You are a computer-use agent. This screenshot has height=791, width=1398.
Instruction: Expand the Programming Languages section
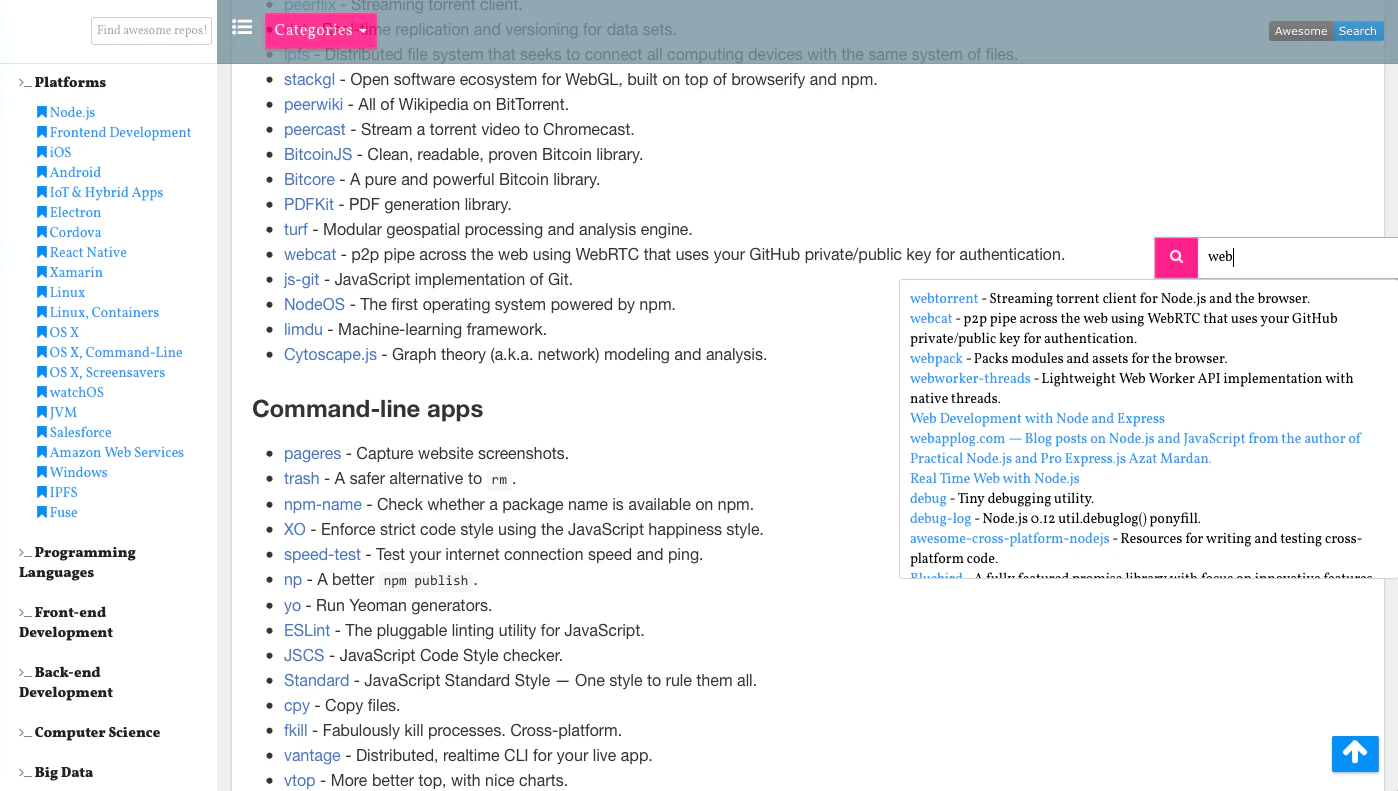click(x=77, y=562)
